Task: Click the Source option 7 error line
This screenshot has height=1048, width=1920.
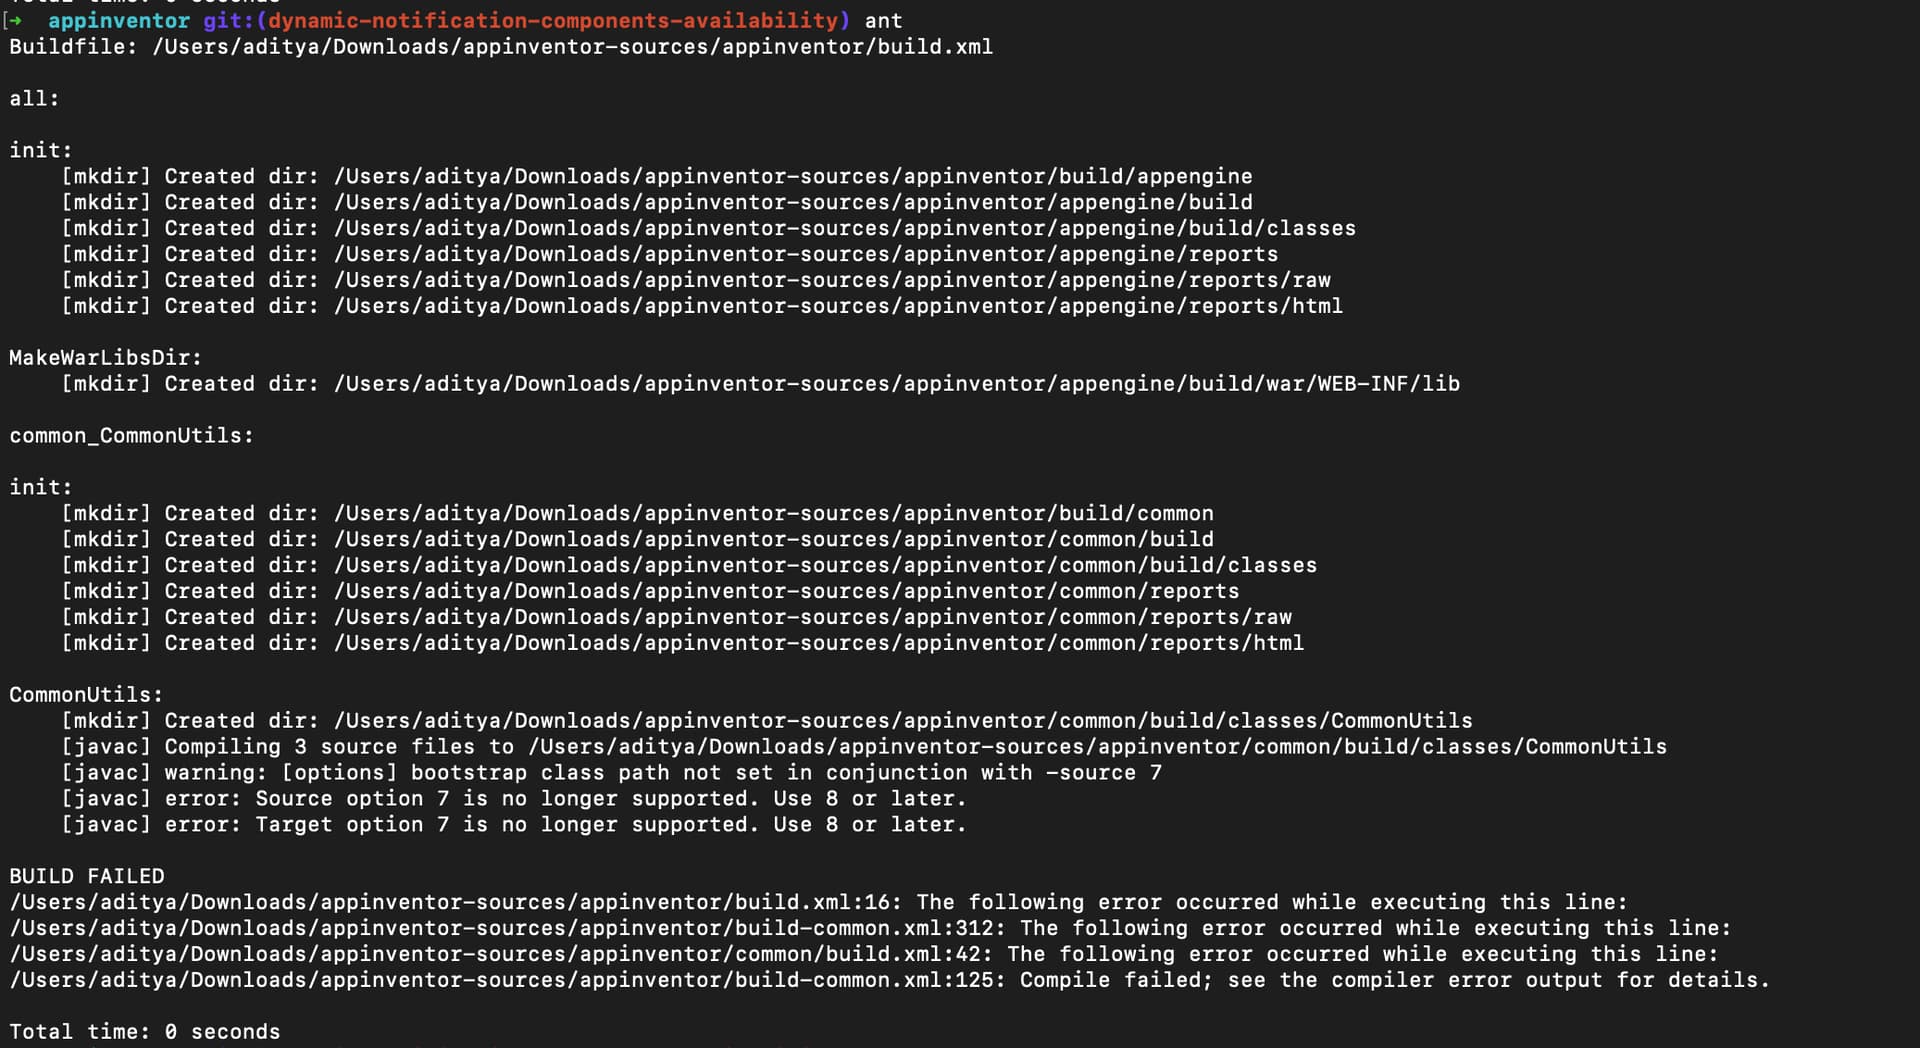Action: 610,799
